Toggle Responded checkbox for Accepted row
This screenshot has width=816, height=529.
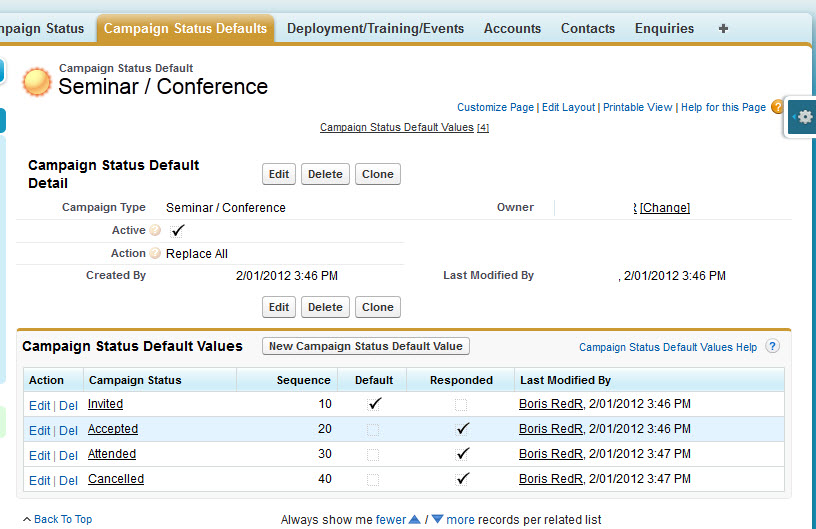[x=462, y=429]
